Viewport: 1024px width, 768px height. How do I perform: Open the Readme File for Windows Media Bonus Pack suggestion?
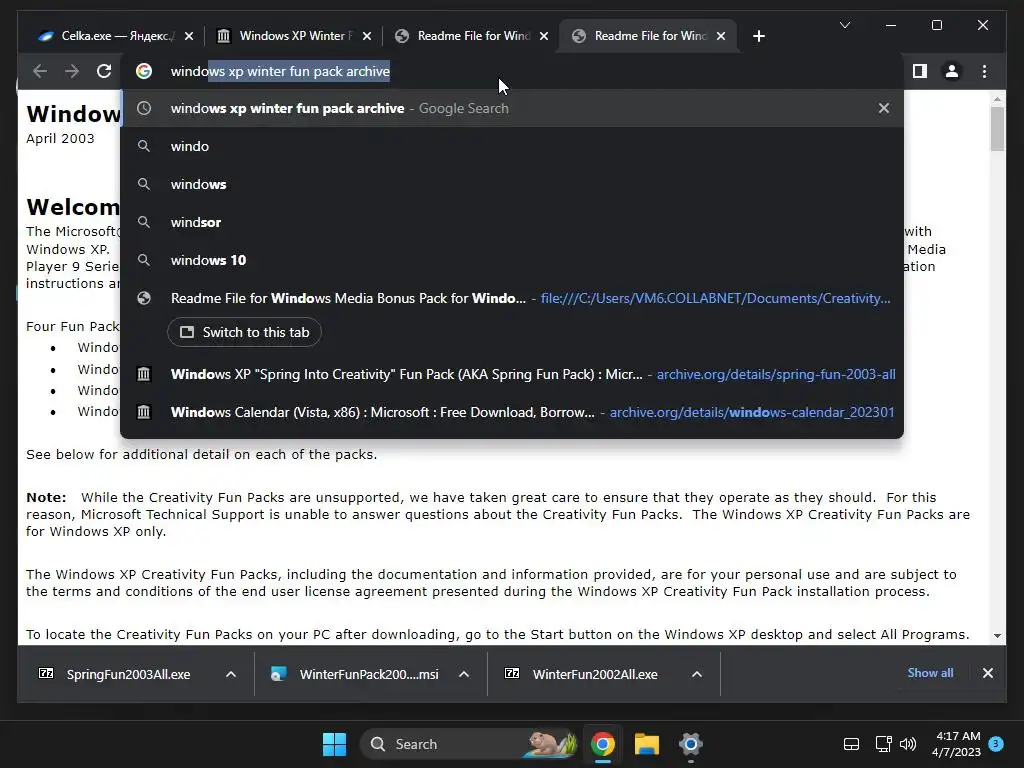(x=512, y=298)
